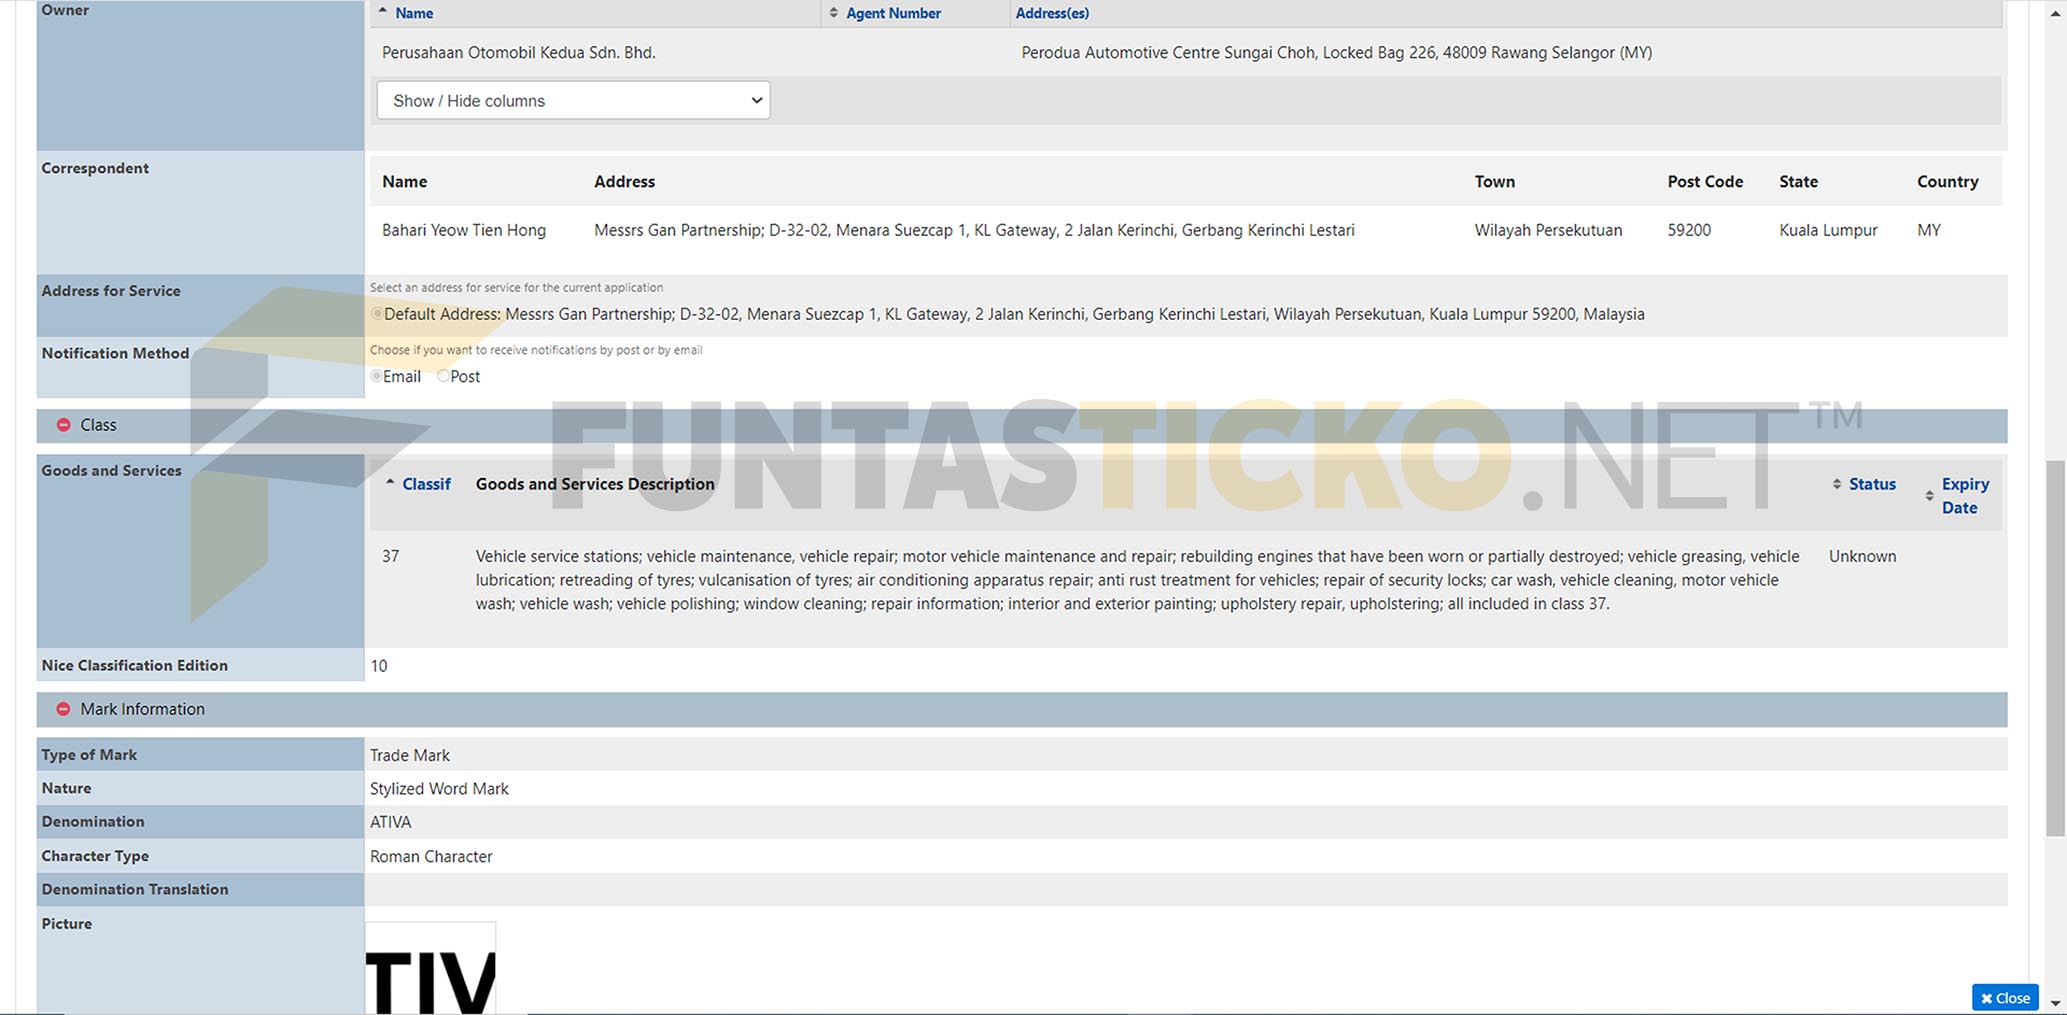
Task: Click the Status column header
Action: point(1872,484)
